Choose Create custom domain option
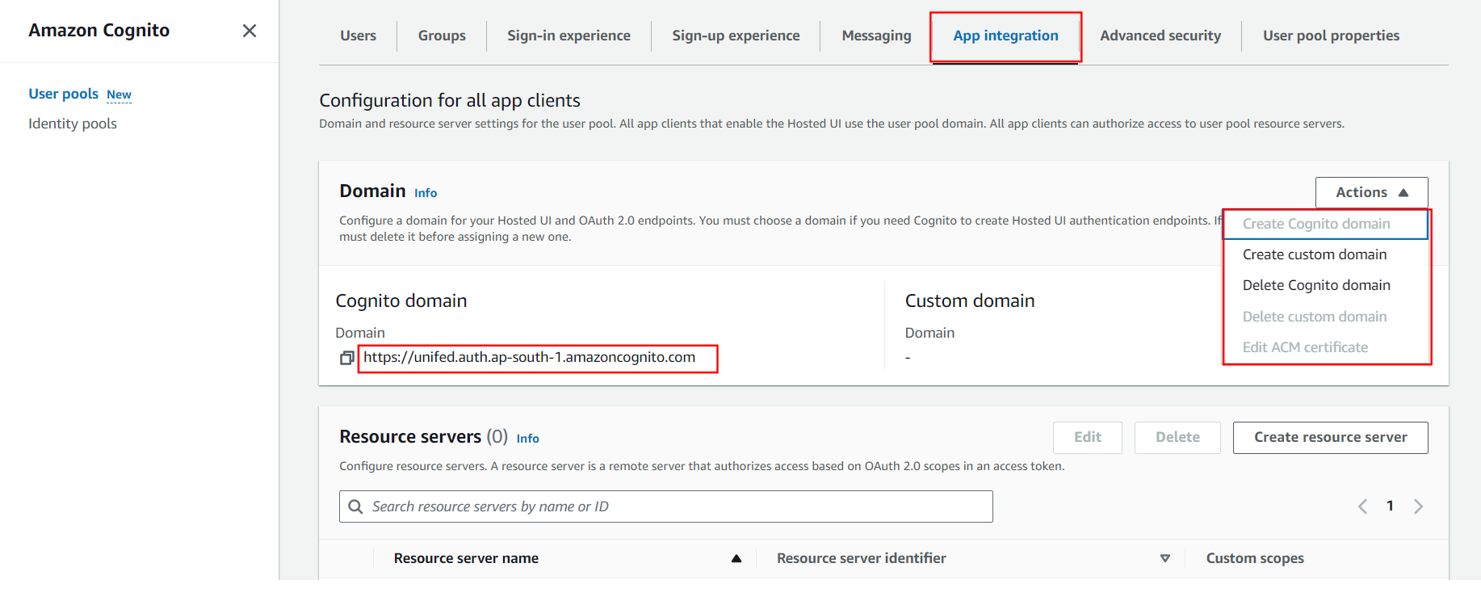 coord(1326,255)
